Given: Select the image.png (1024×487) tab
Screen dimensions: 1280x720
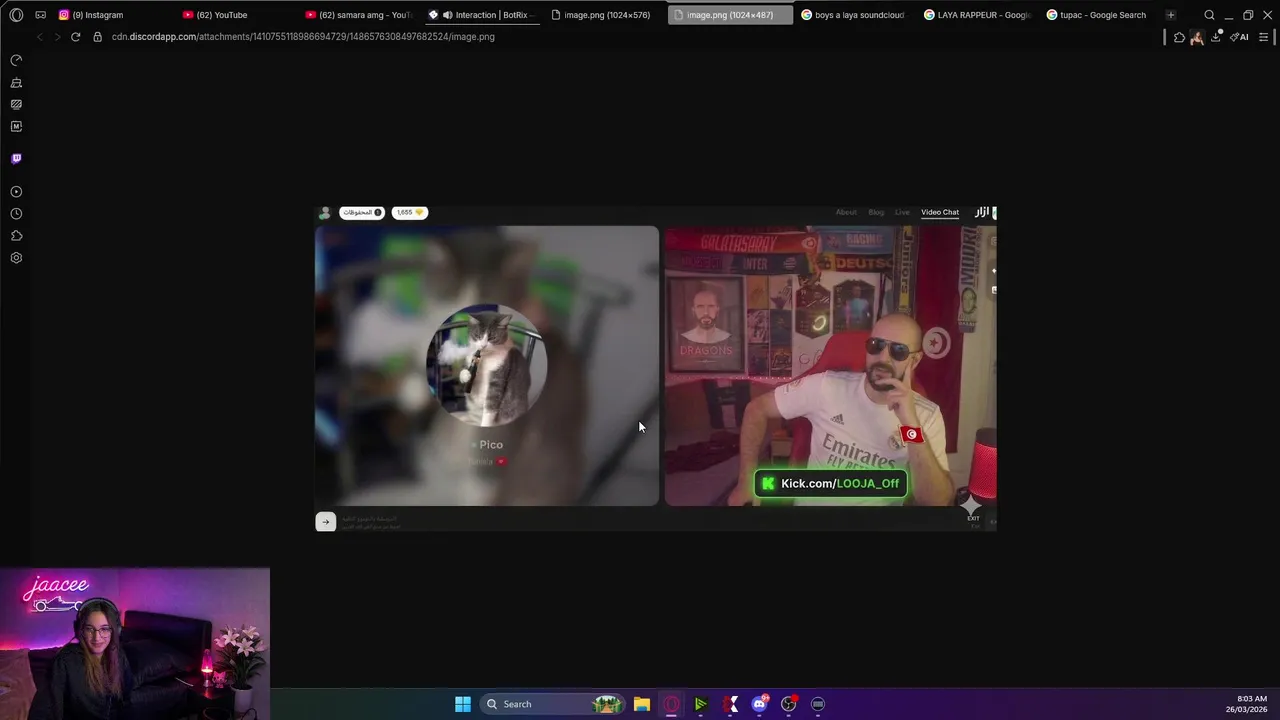Looking at the screenshot, I should pos(730,15).
